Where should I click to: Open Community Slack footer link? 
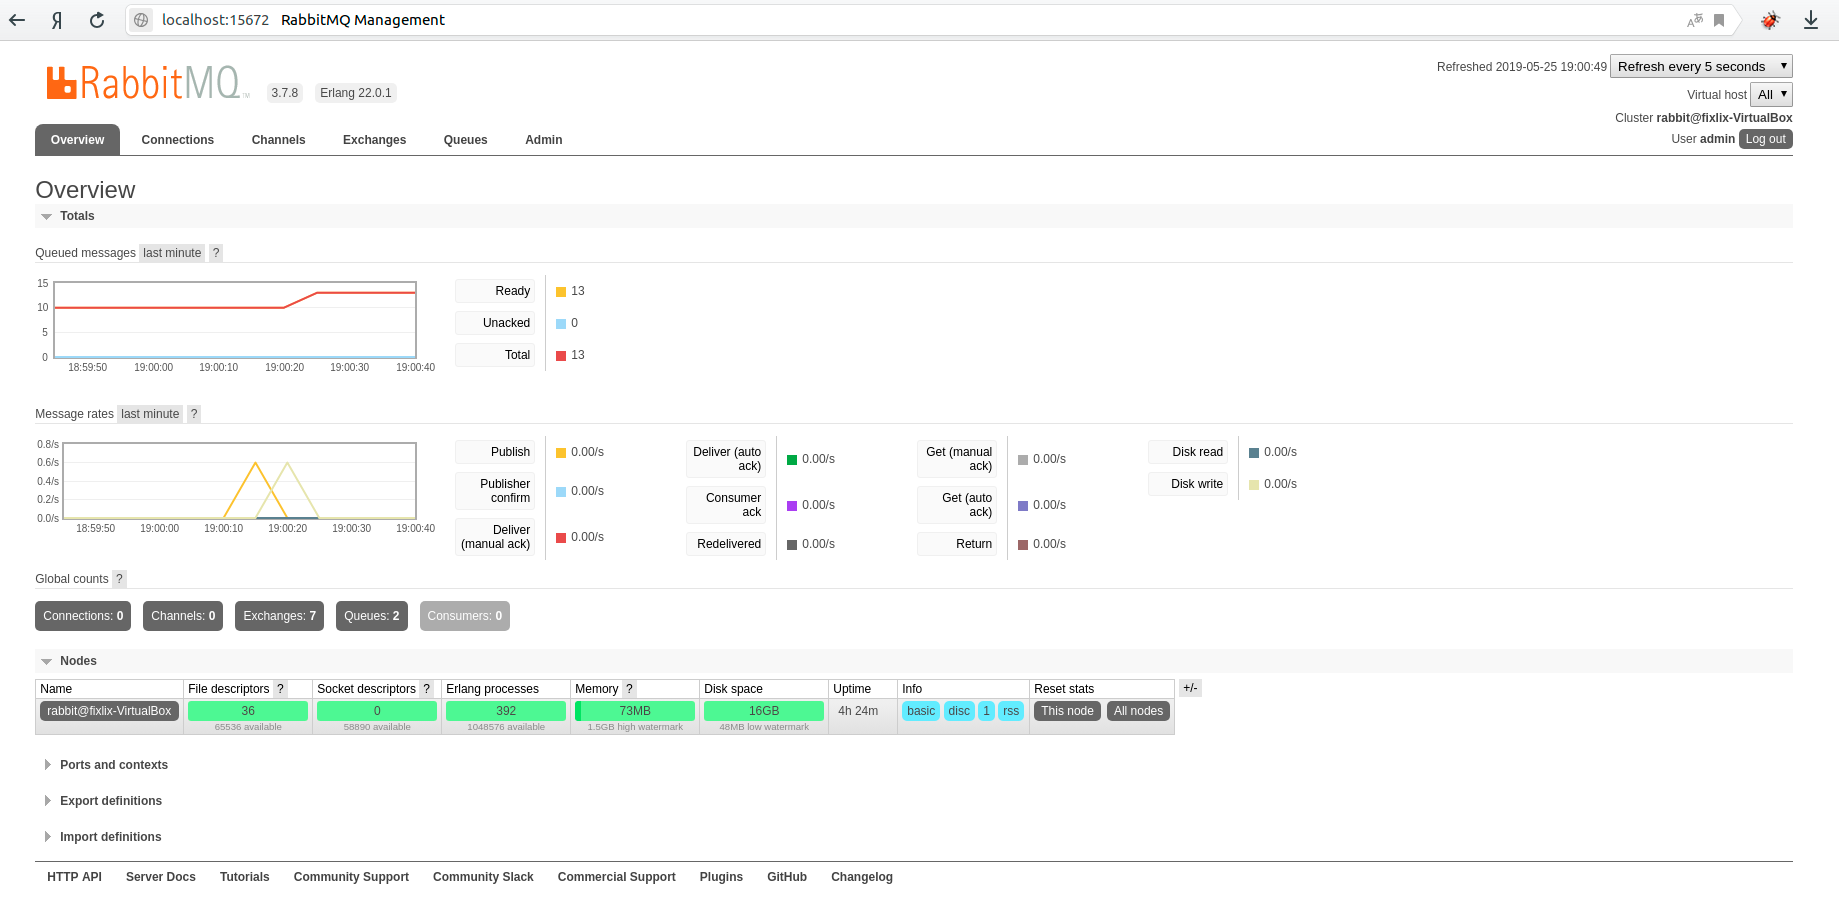click(483, 877)
